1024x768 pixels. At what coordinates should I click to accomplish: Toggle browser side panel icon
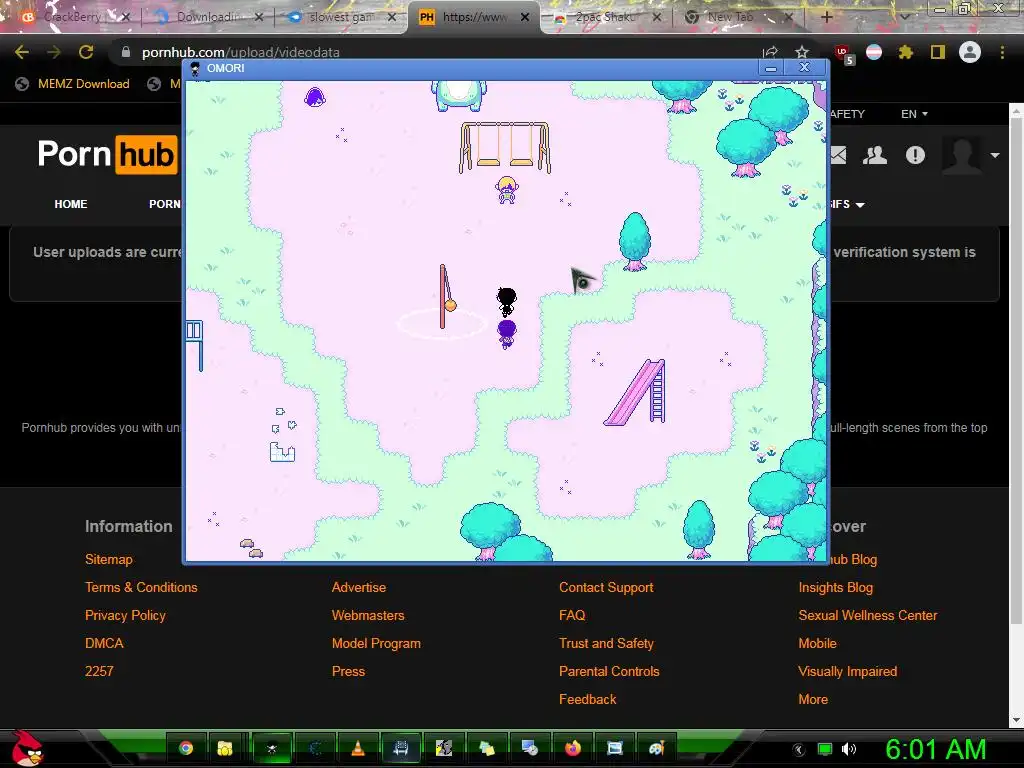pos(938,52)
